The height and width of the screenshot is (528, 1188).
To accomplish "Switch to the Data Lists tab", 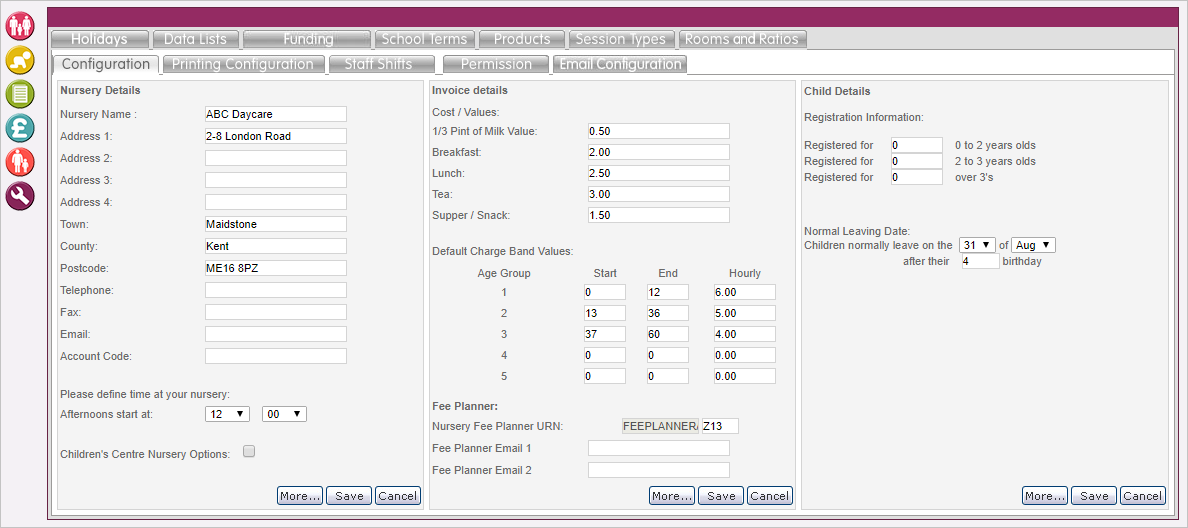I will pos(195,39).
